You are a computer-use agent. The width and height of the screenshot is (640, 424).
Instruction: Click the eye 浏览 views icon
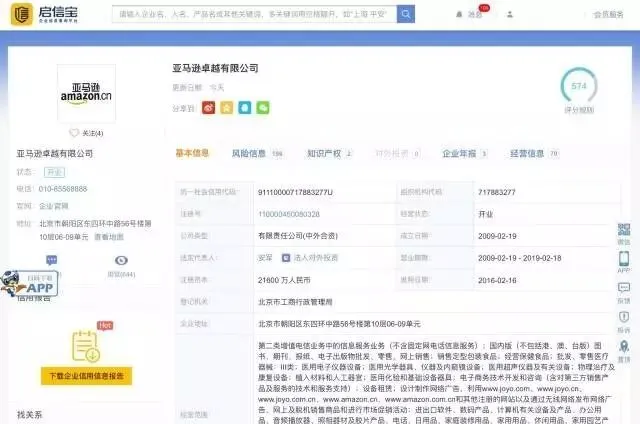[x=121, y=260]
